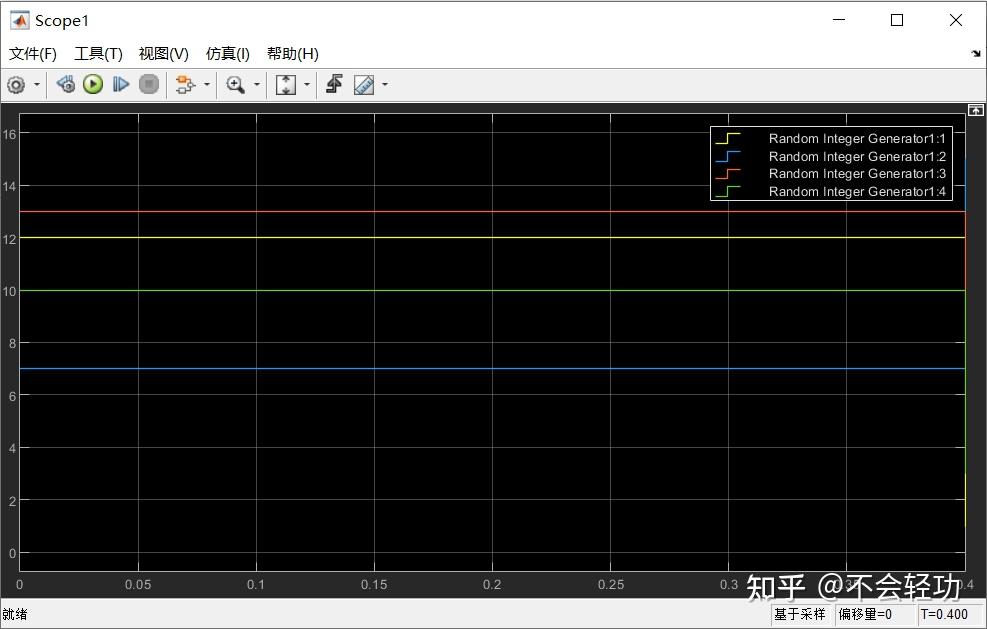987x629 pixels.
Task: Click the 基于采样 status bar field
Action: pos(801,614)
